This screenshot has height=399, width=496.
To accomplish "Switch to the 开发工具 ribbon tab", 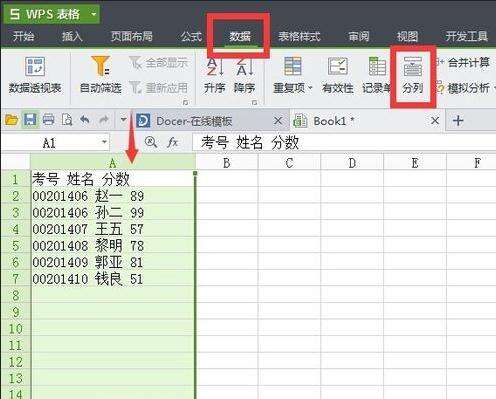I will [x=467, y=36].
